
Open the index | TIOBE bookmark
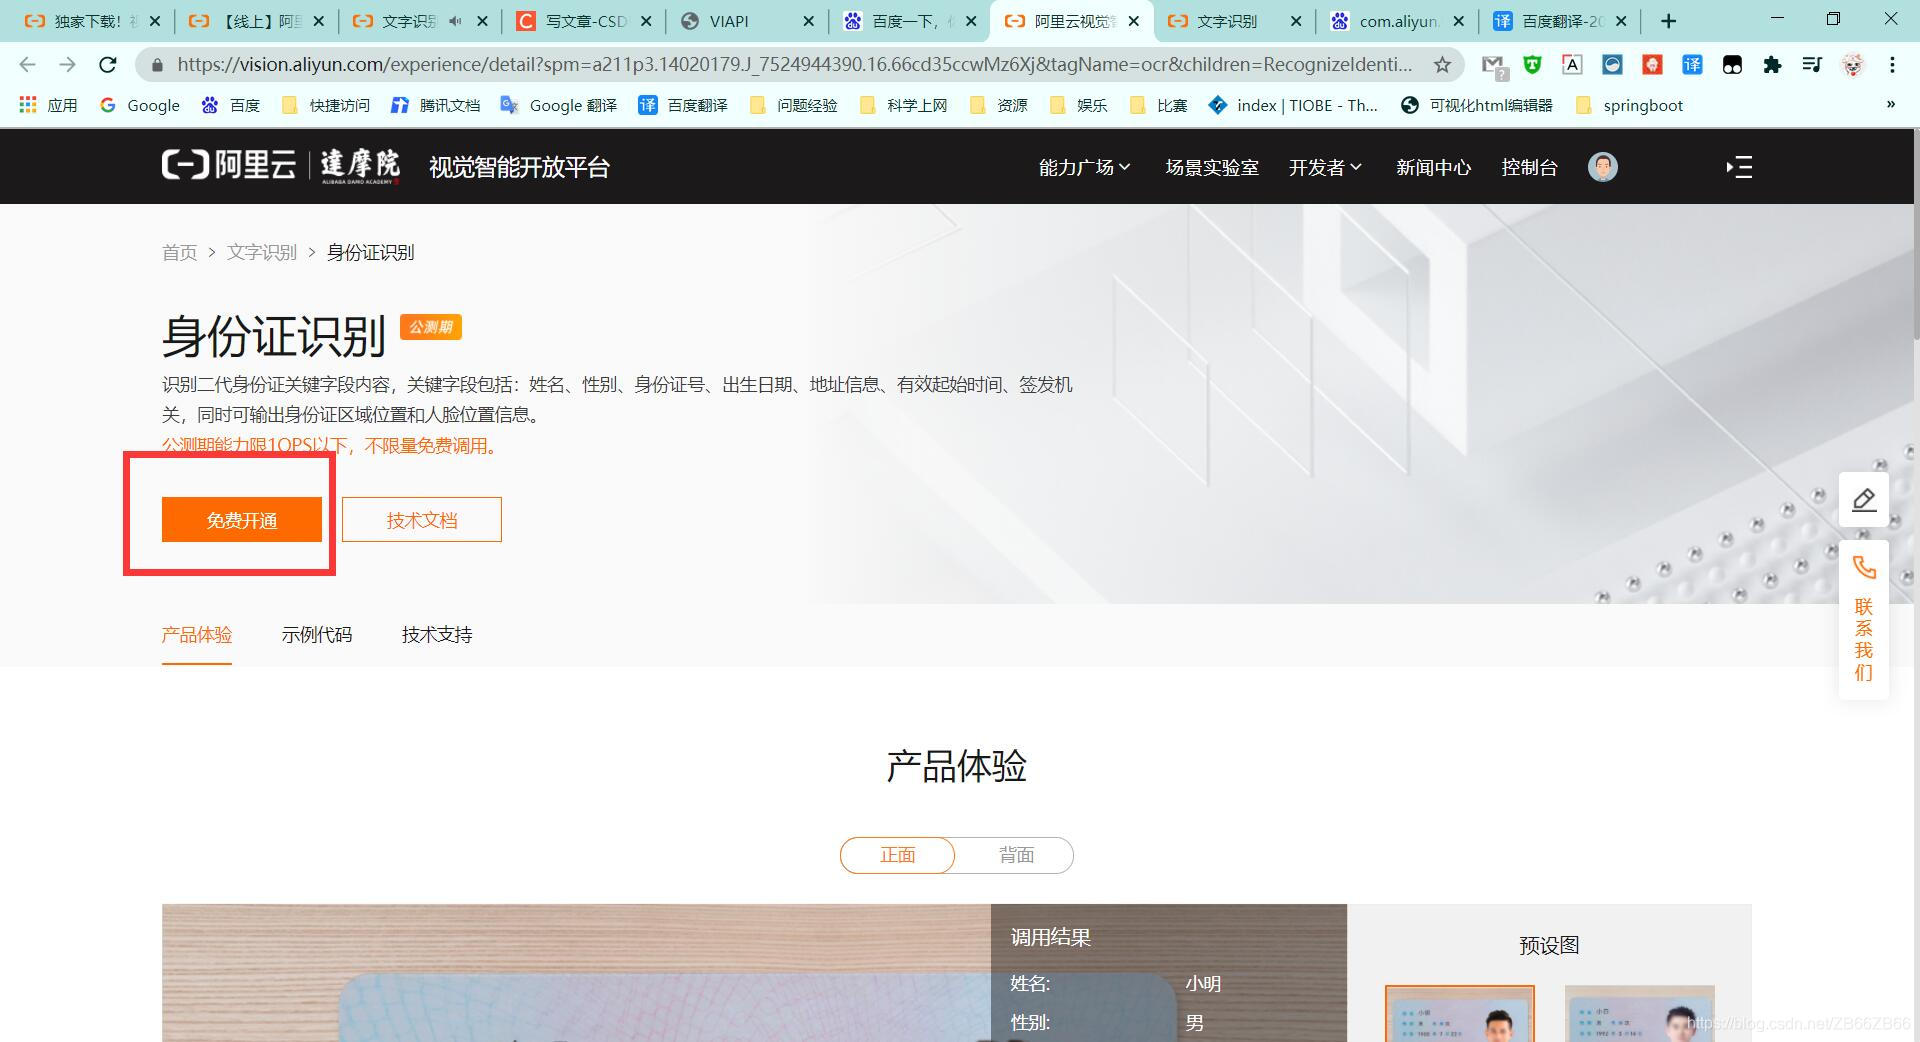coord(1293,105)
